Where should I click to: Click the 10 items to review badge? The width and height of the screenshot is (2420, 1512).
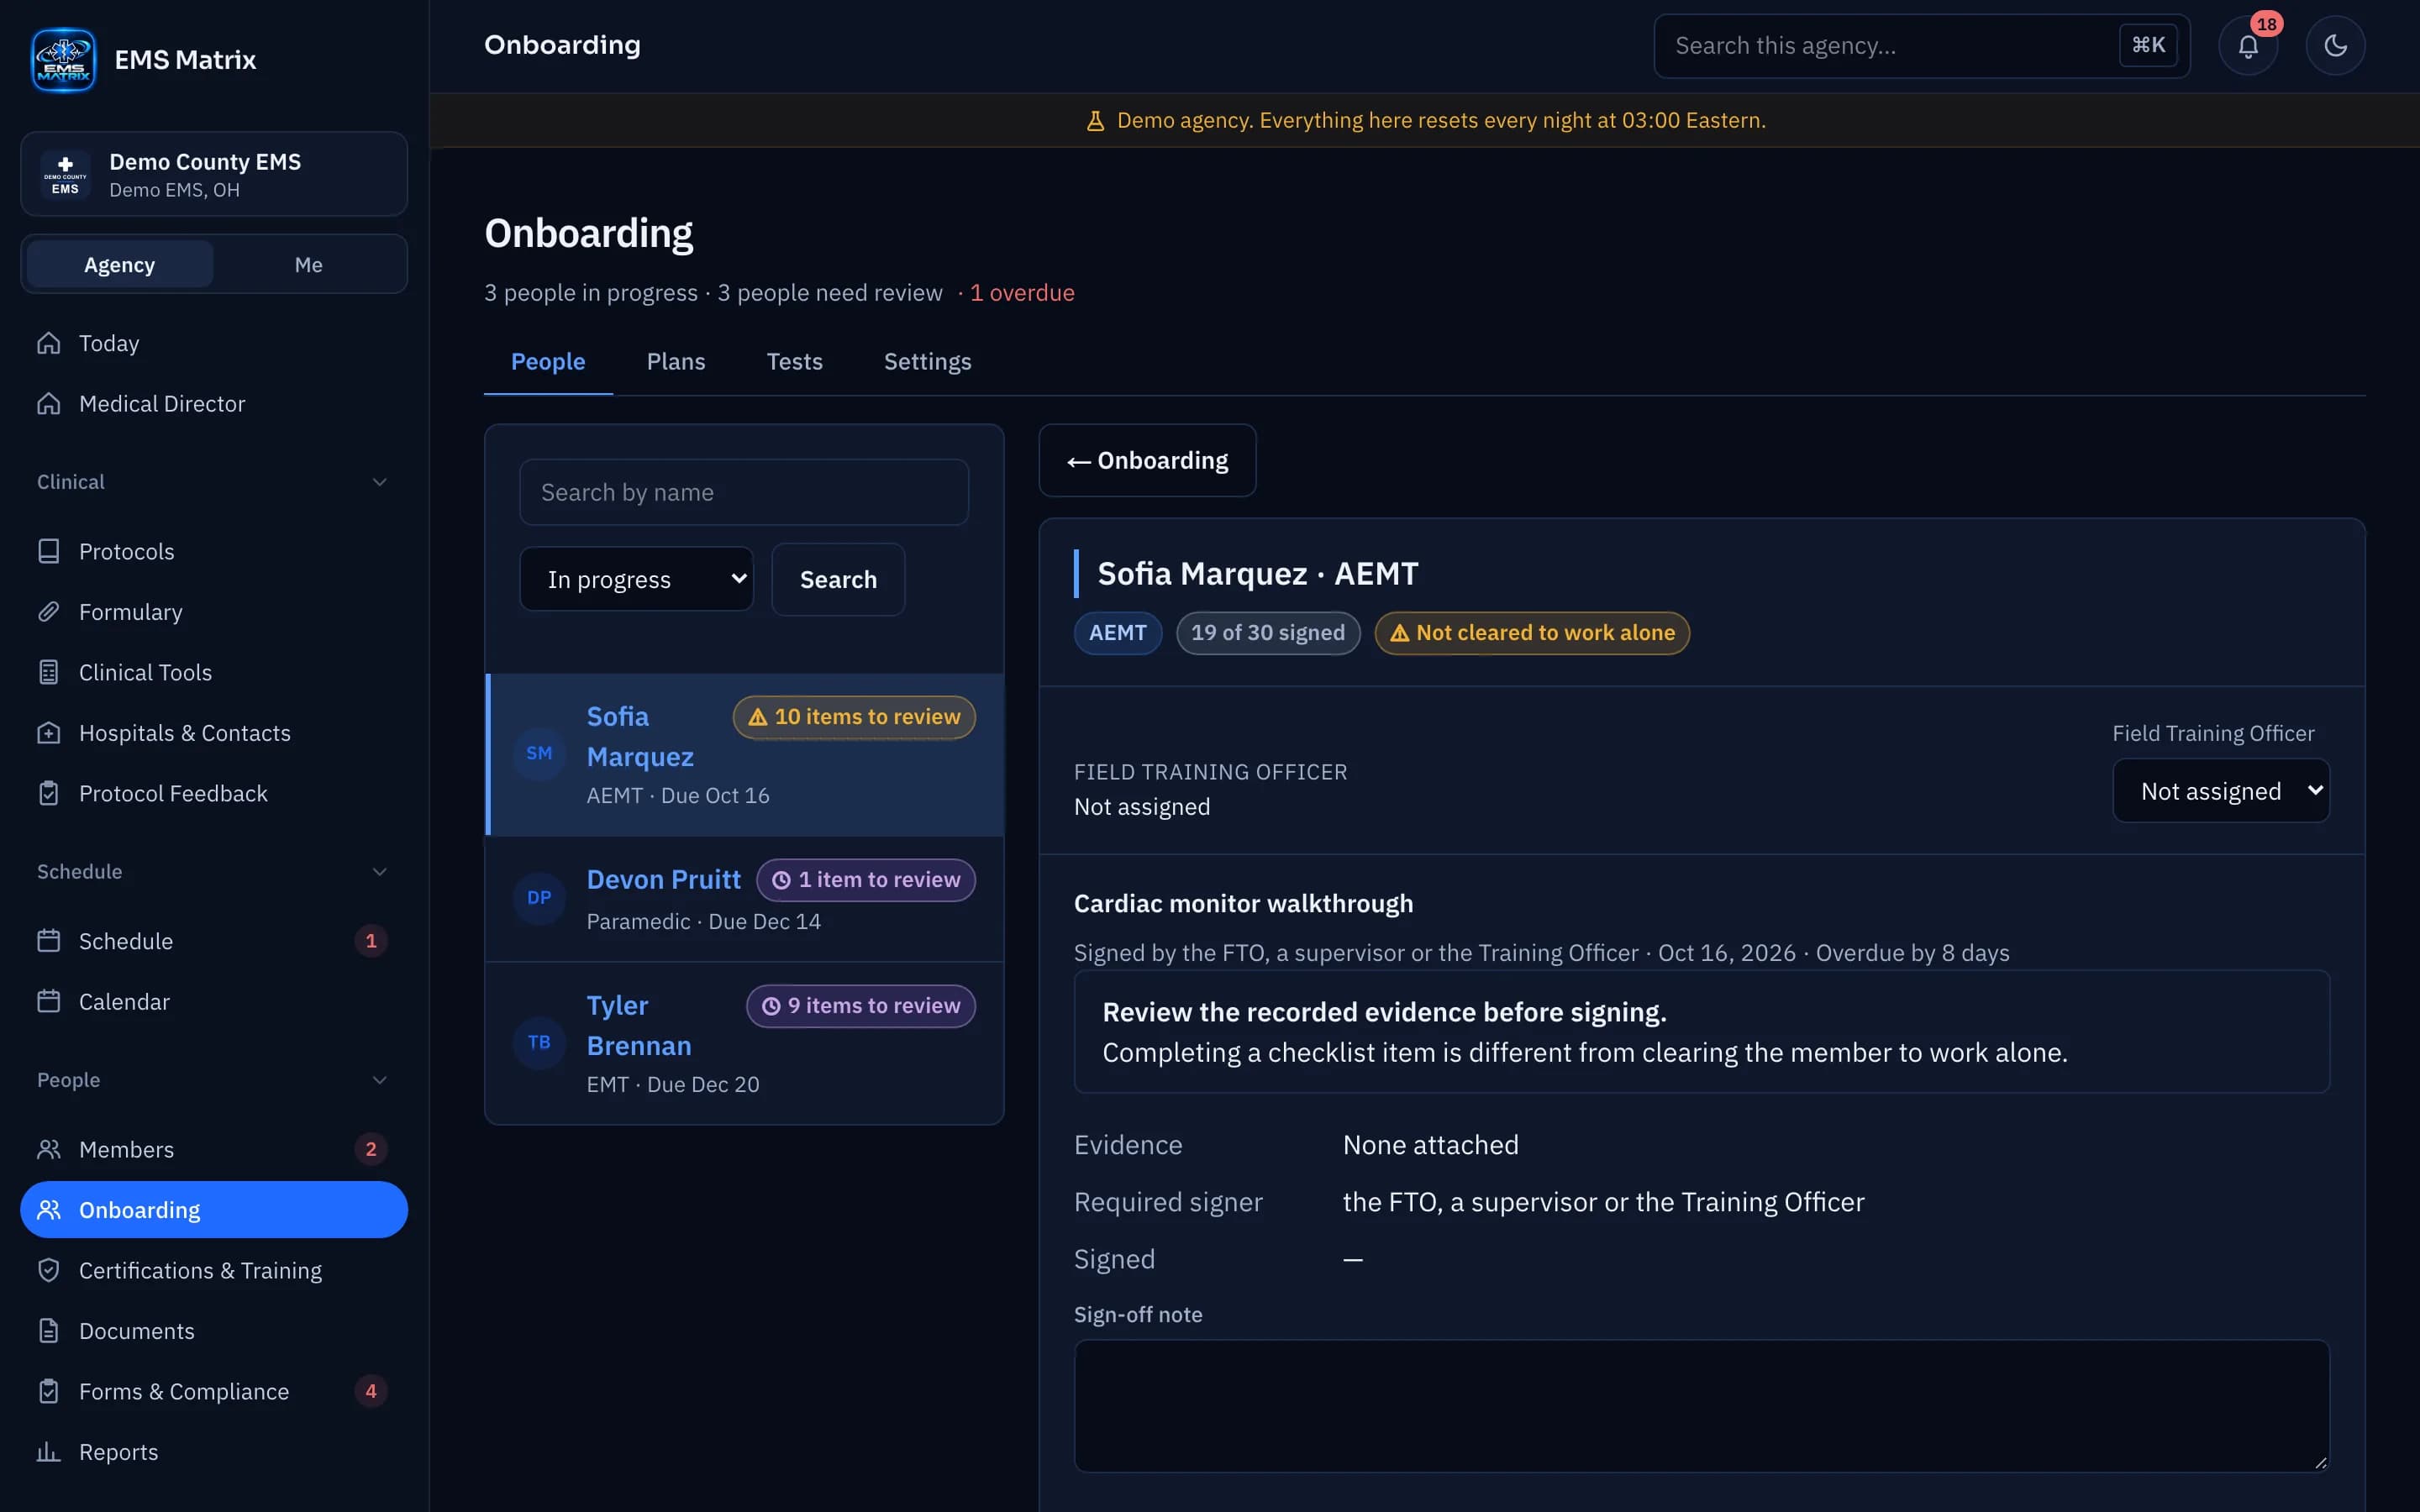click(854, 717)
